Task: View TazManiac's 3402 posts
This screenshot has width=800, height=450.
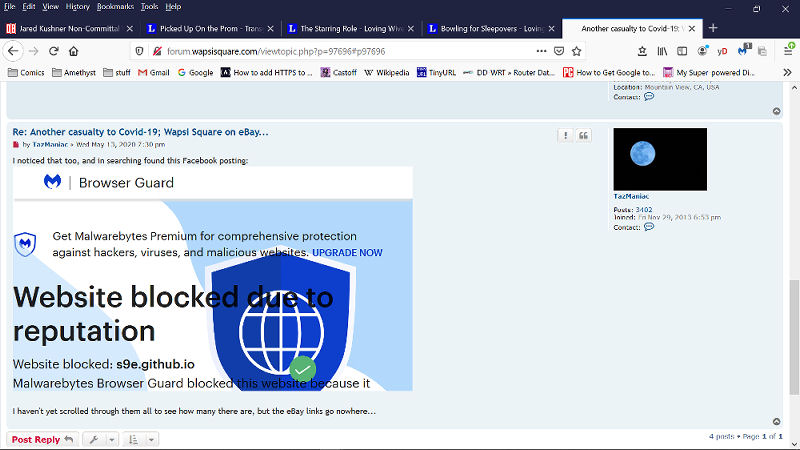Action: click(x=643, y=210)
